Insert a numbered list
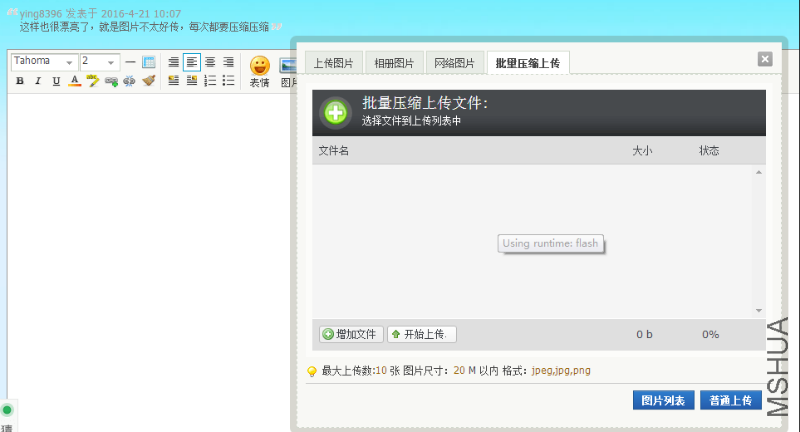The image size is (800, 432). click(210, 81)
